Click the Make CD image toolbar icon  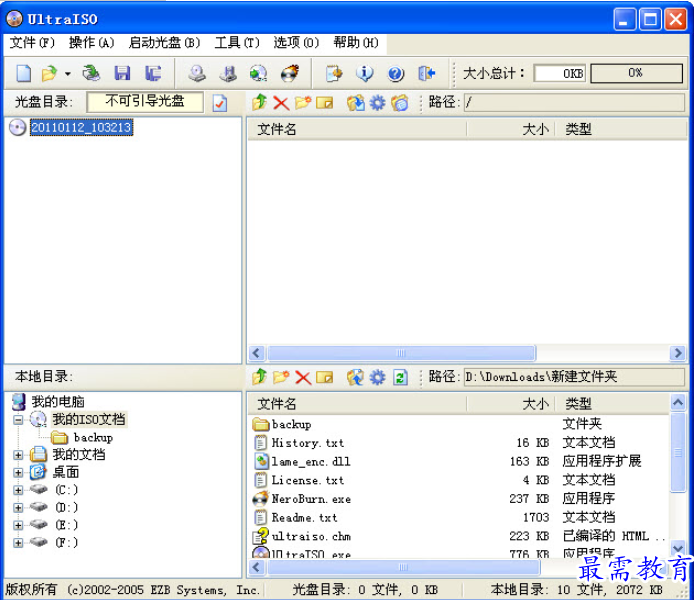pyautogui.click(x=197, y=73)
